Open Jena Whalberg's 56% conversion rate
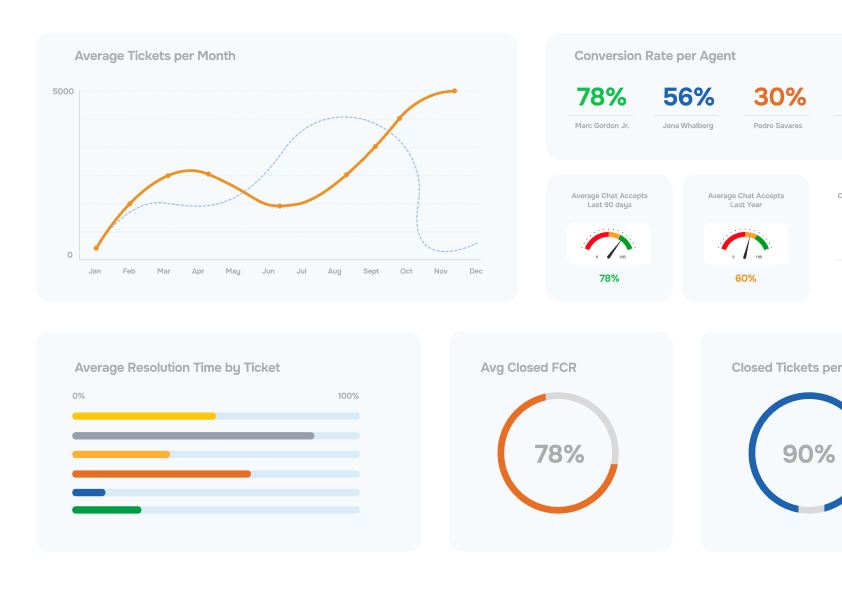 pyautogui.click(x=688, y=97)
